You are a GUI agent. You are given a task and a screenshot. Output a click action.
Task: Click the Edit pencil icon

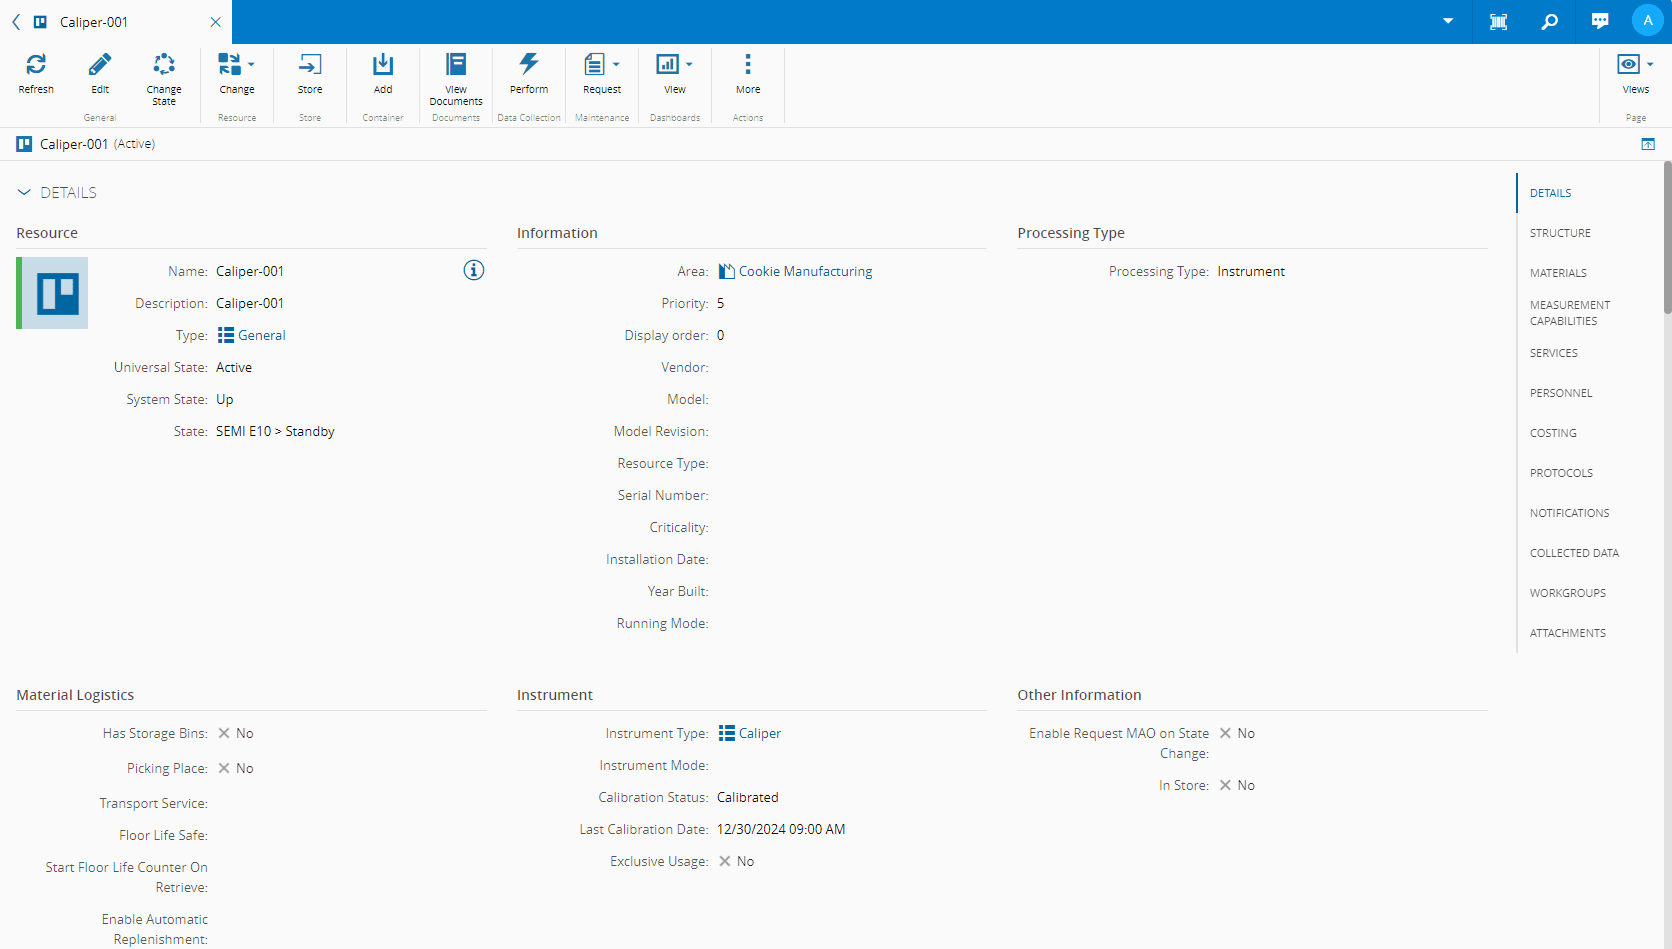pos(100,66)
